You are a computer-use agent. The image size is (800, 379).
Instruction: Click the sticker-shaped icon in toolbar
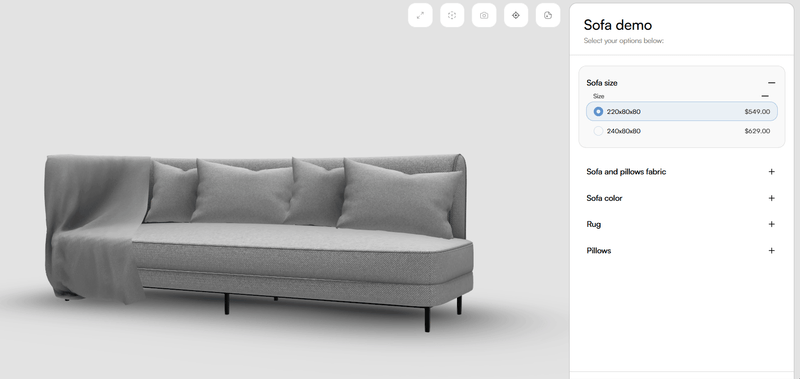click(548, 15)
